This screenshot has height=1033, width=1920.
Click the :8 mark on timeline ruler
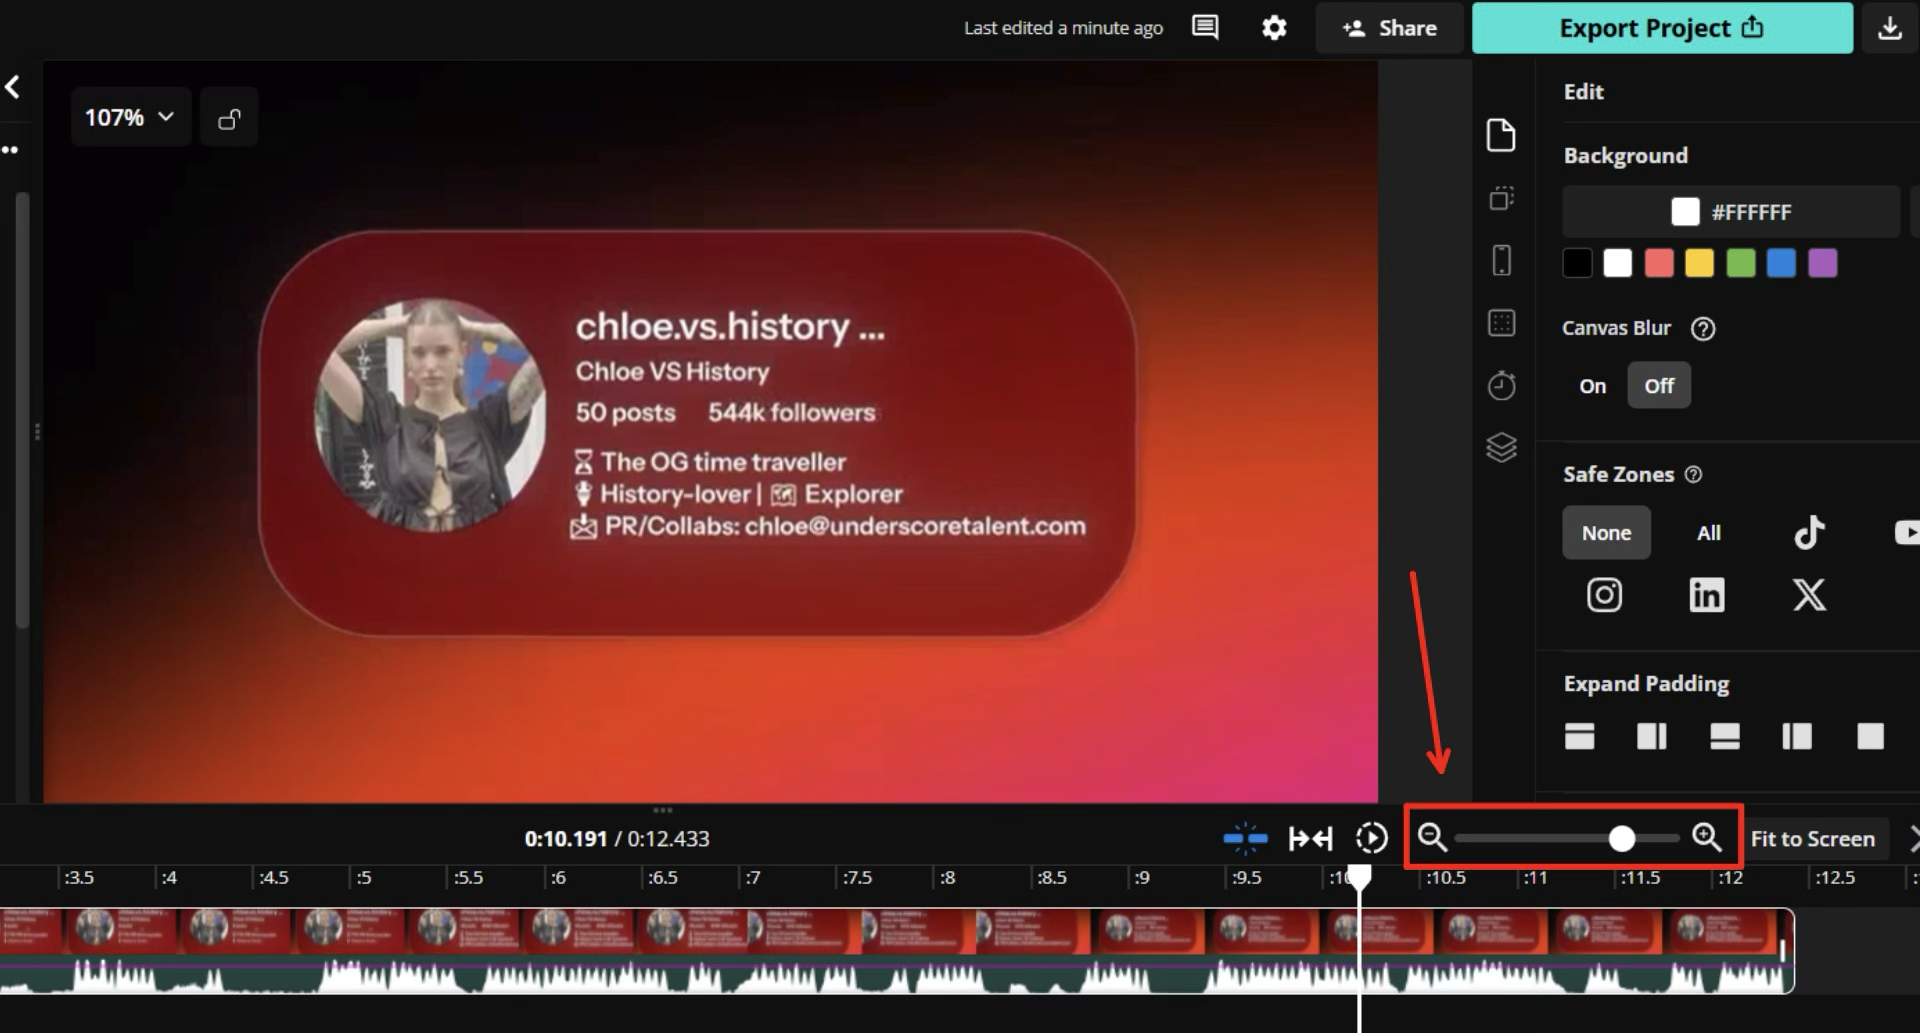[x=947, y=878]
